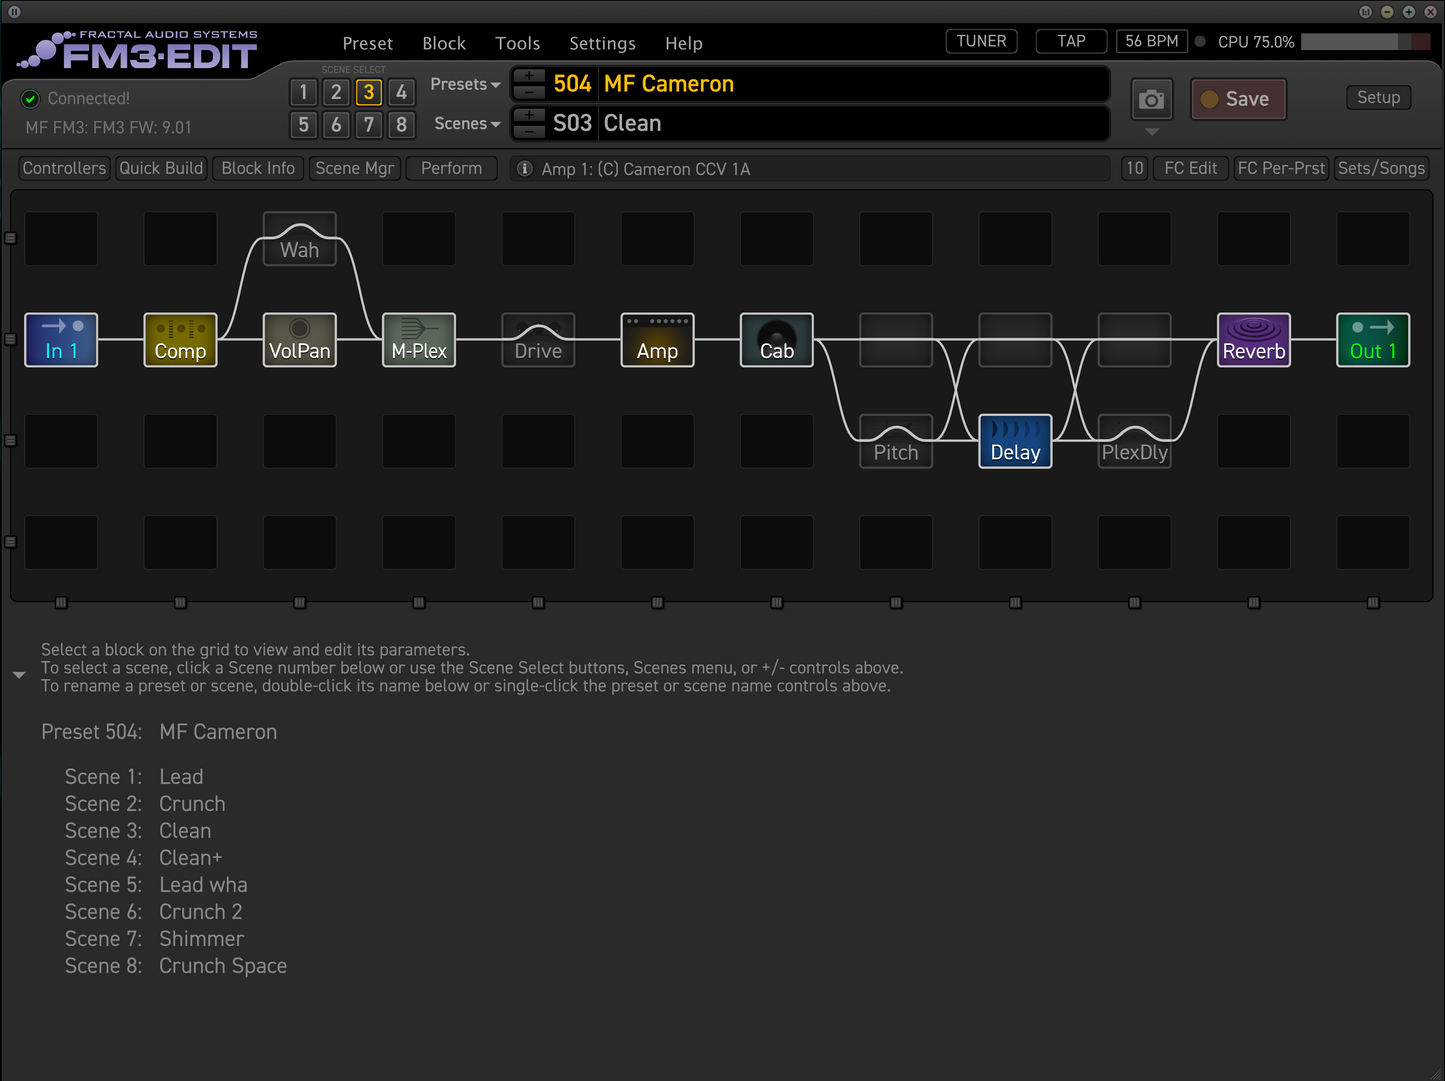Click the FM3-Edit logo
The image size is (1445, 1081).
click(140, 52)
